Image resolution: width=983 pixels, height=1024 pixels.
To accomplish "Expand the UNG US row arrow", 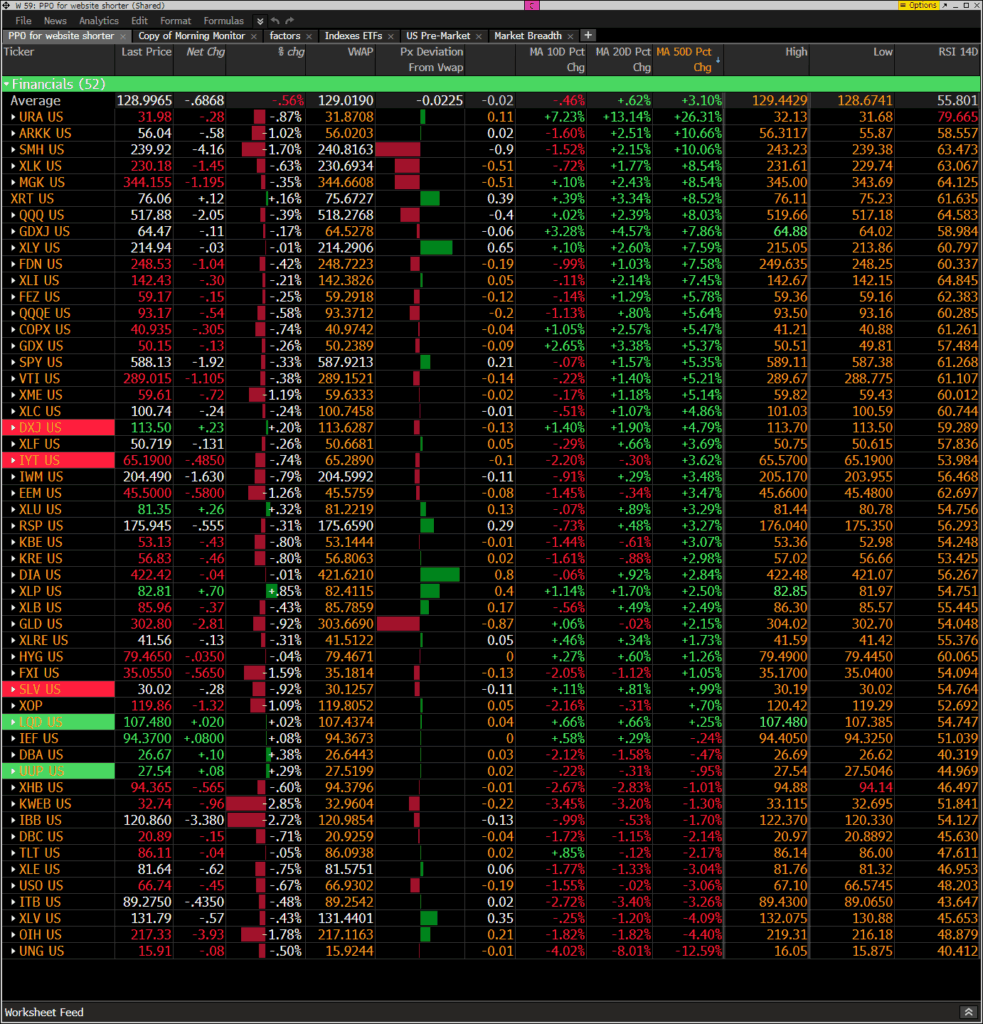I will pyautogui.click(x=13, y=952).
